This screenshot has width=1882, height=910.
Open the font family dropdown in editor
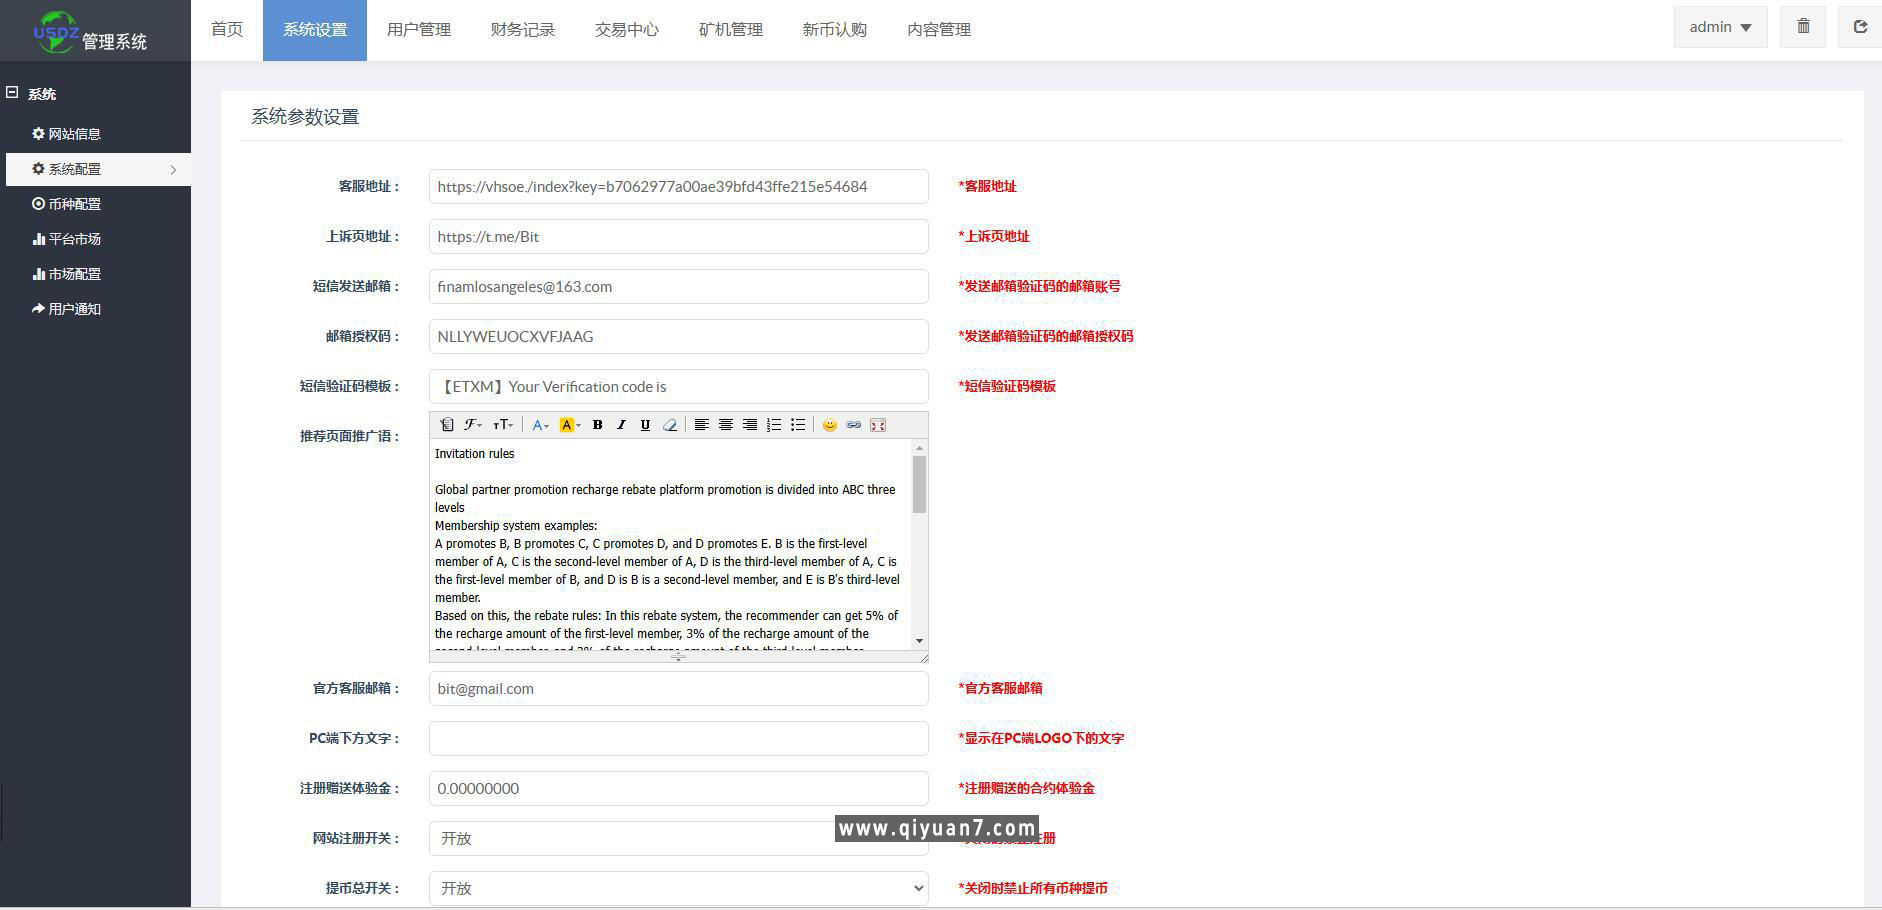473,425
